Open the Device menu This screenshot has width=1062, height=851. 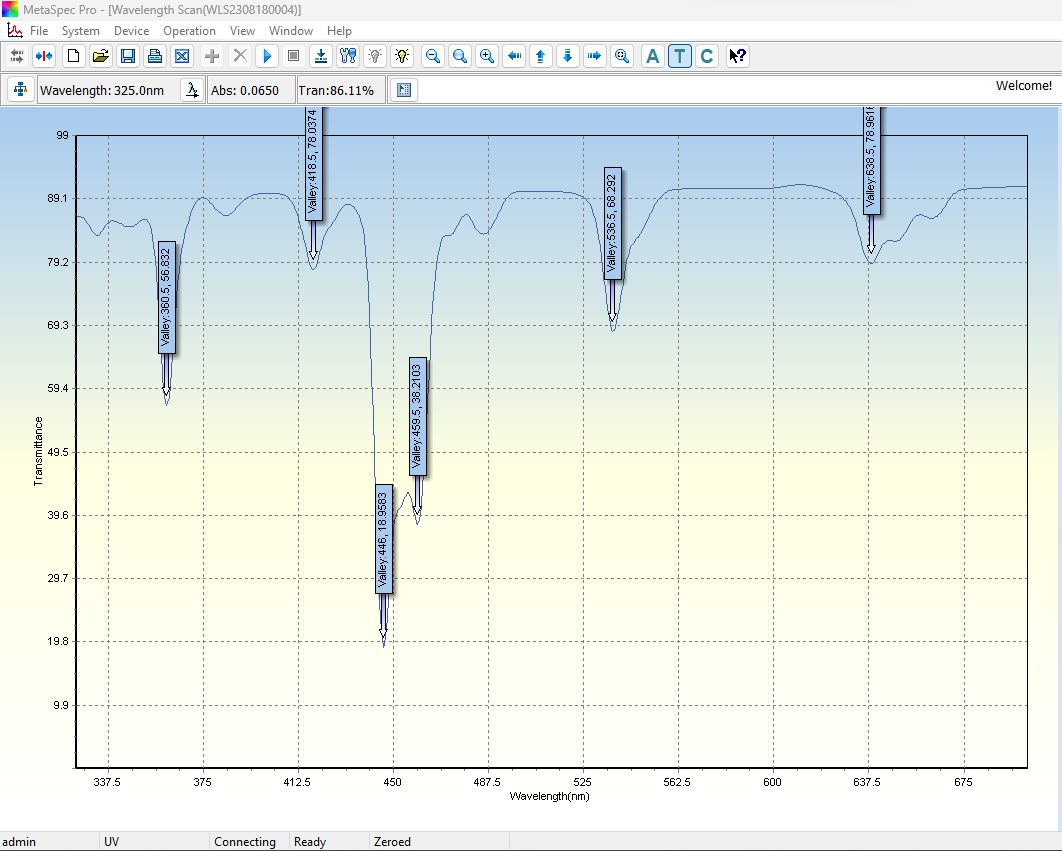[131, 31]
